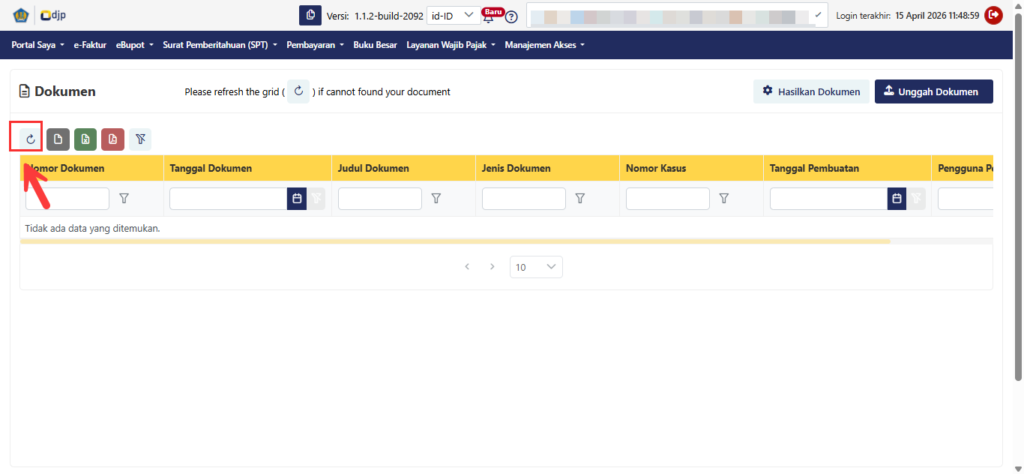Select Buku Besar in the navigation bar
This screenshot has height=474, width=1024.
pyautogui.click(x=375, y=45)
